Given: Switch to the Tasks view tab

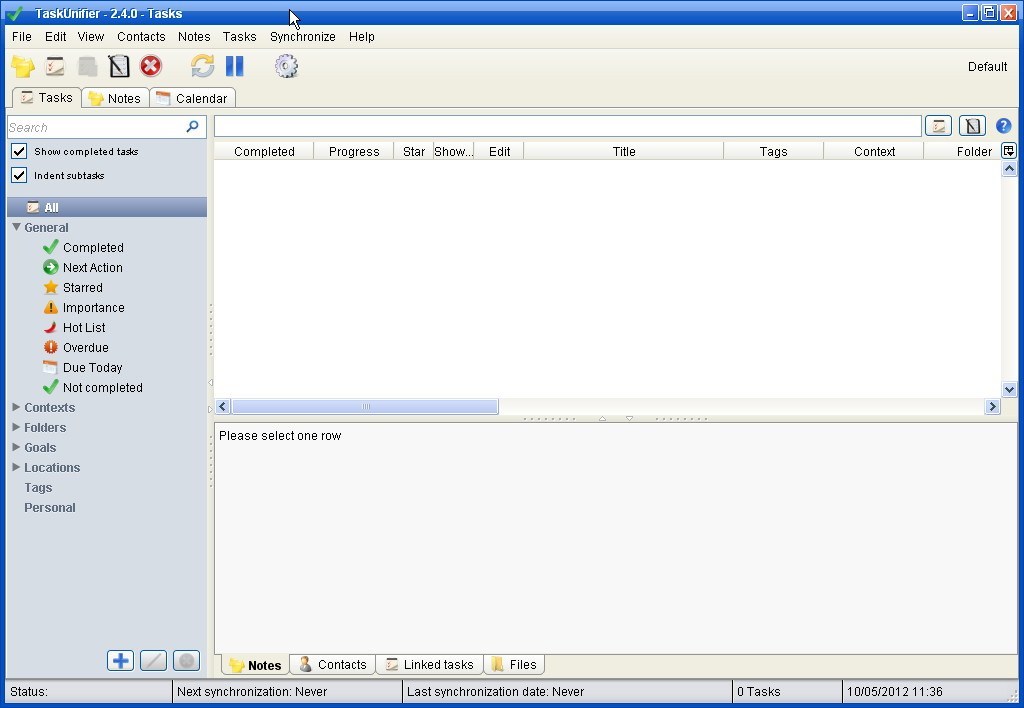Looking at the screenshot, I should pos(47,97).
